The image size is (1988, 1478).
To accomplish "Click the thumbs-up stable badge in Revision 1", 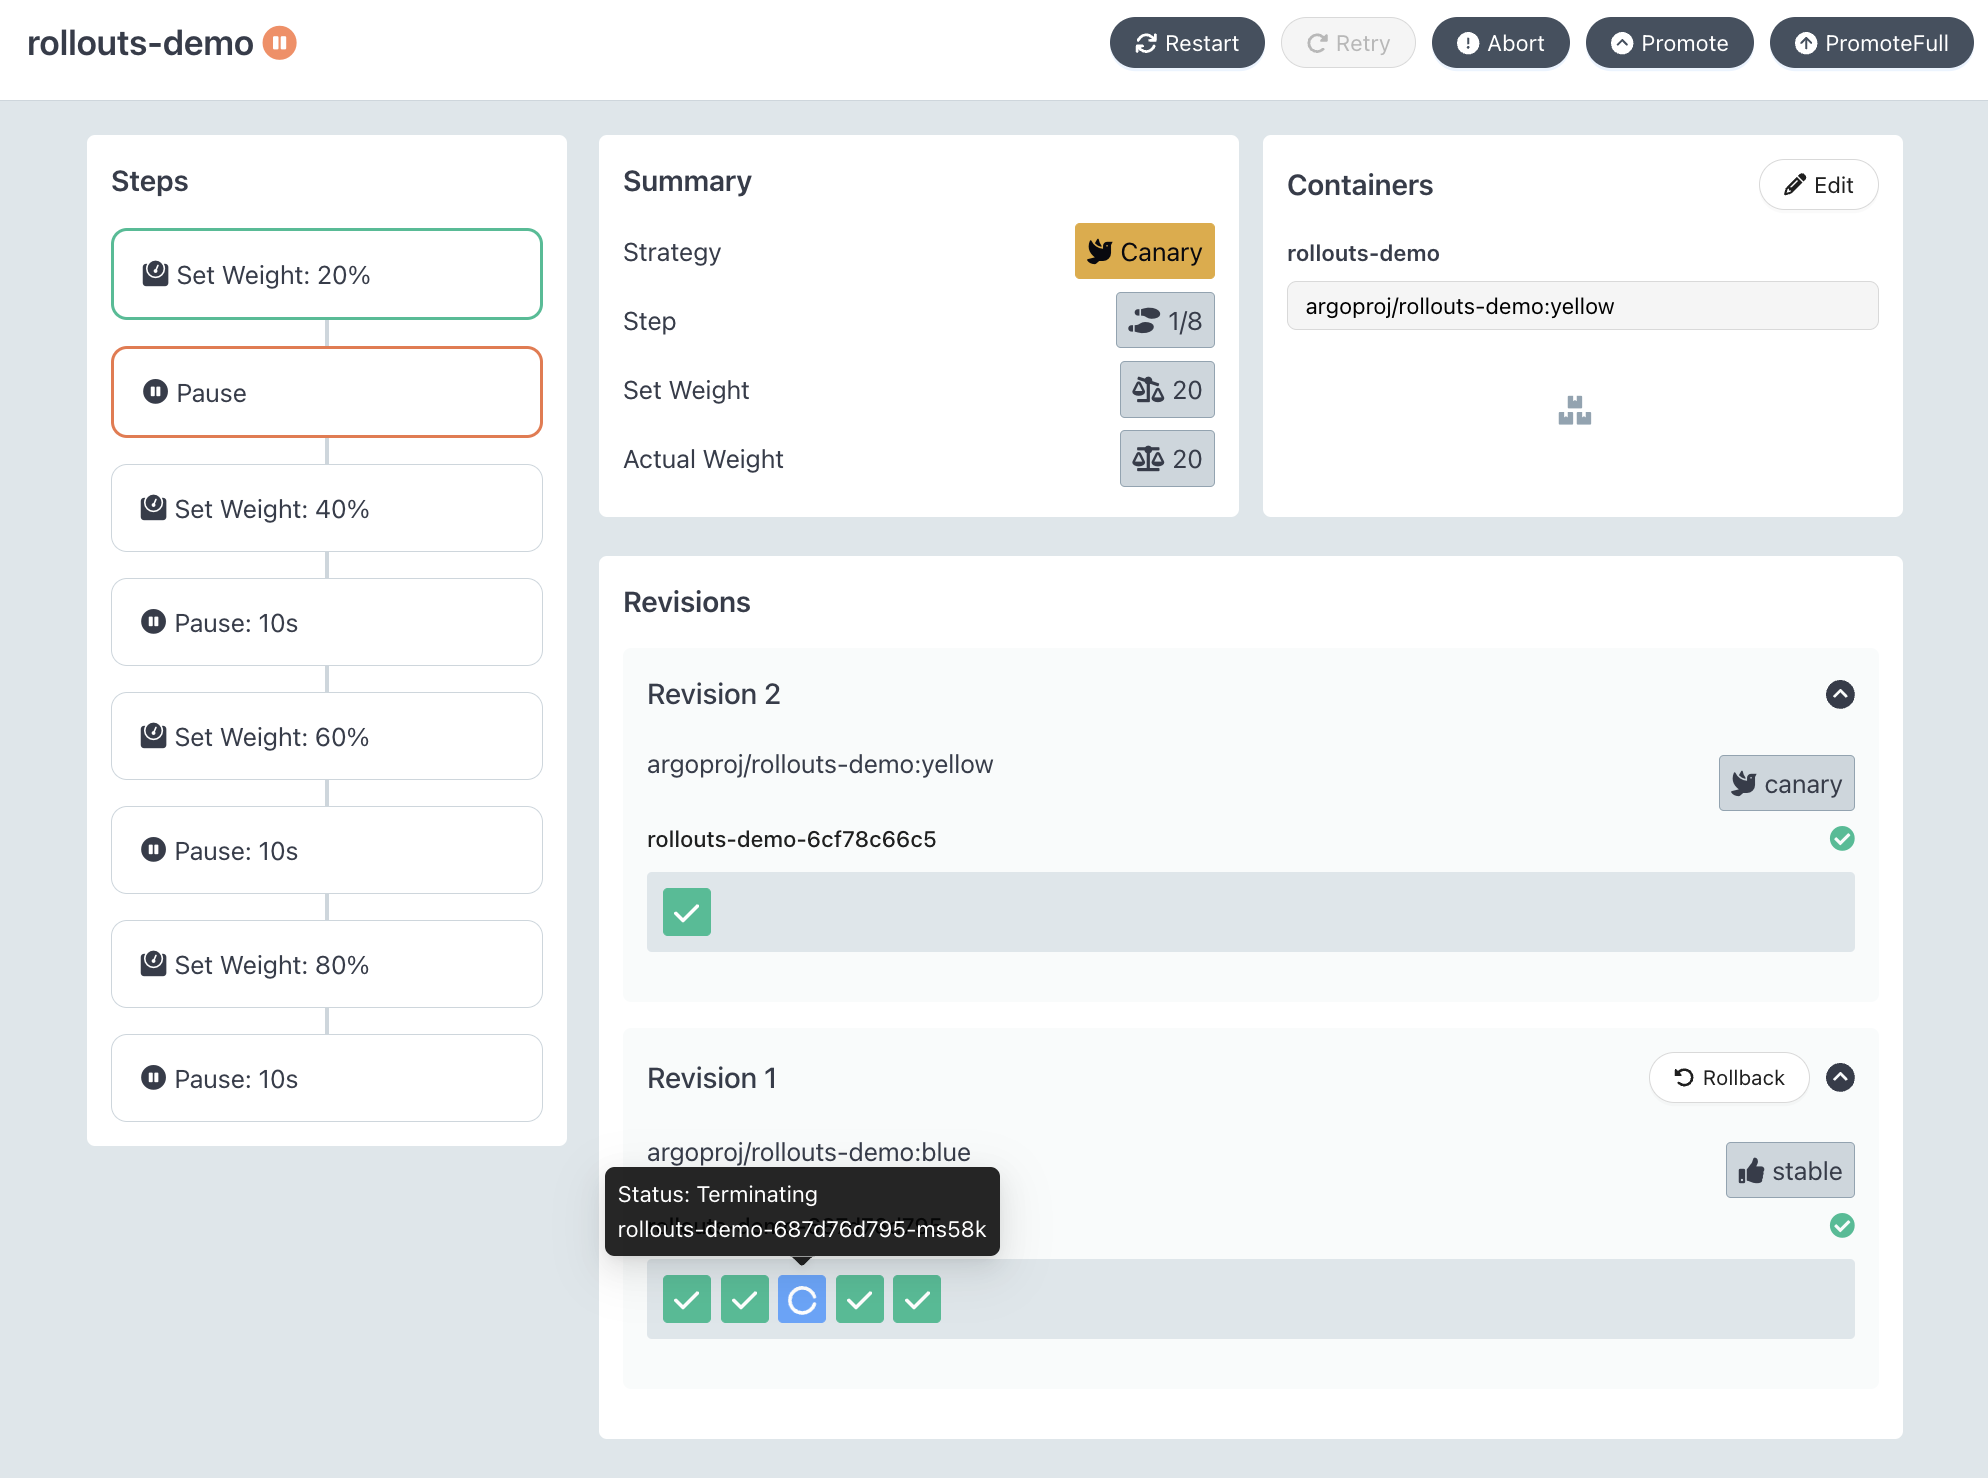I will [1789, 1170].
